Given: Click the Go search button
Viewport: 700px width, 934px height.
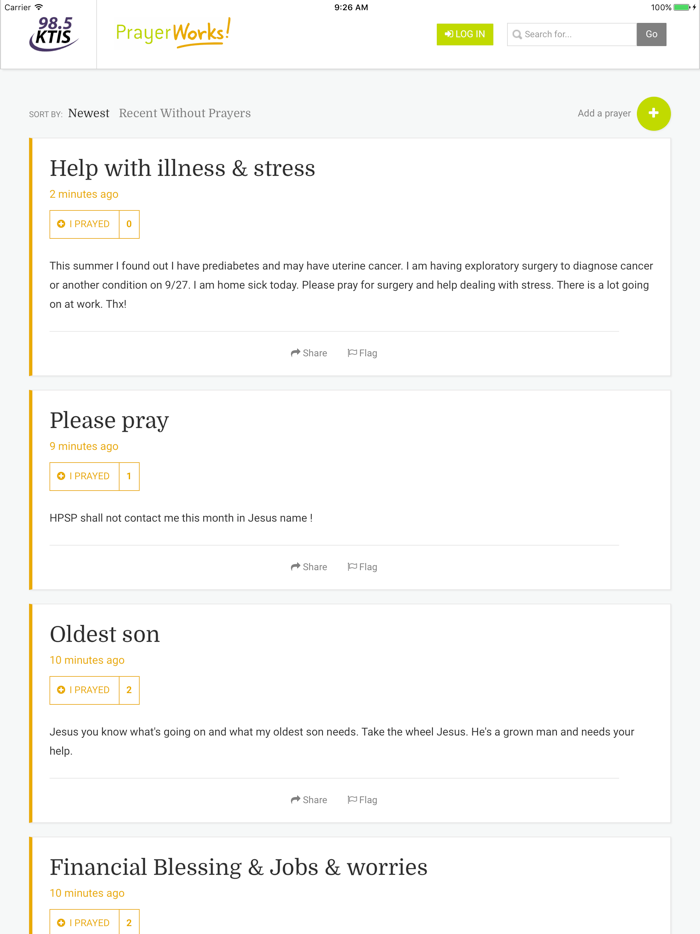Looking at the screenshot, I should tap(651, 33).
